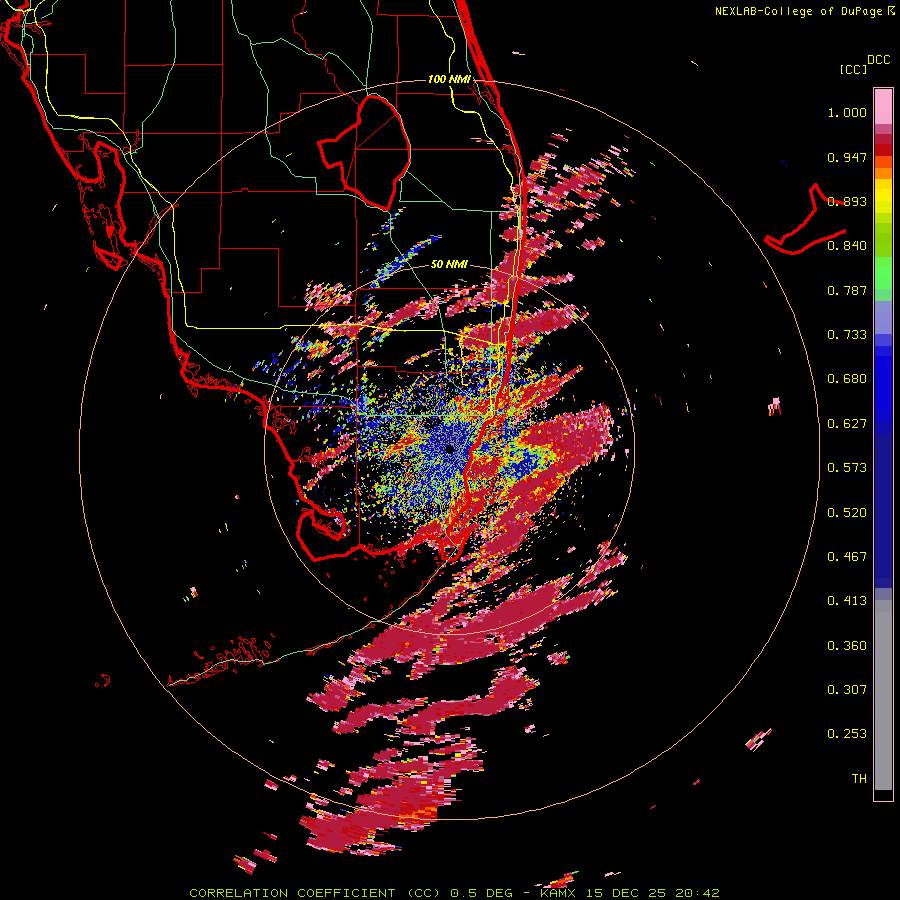Select the 0.520 color scale value

847,513
